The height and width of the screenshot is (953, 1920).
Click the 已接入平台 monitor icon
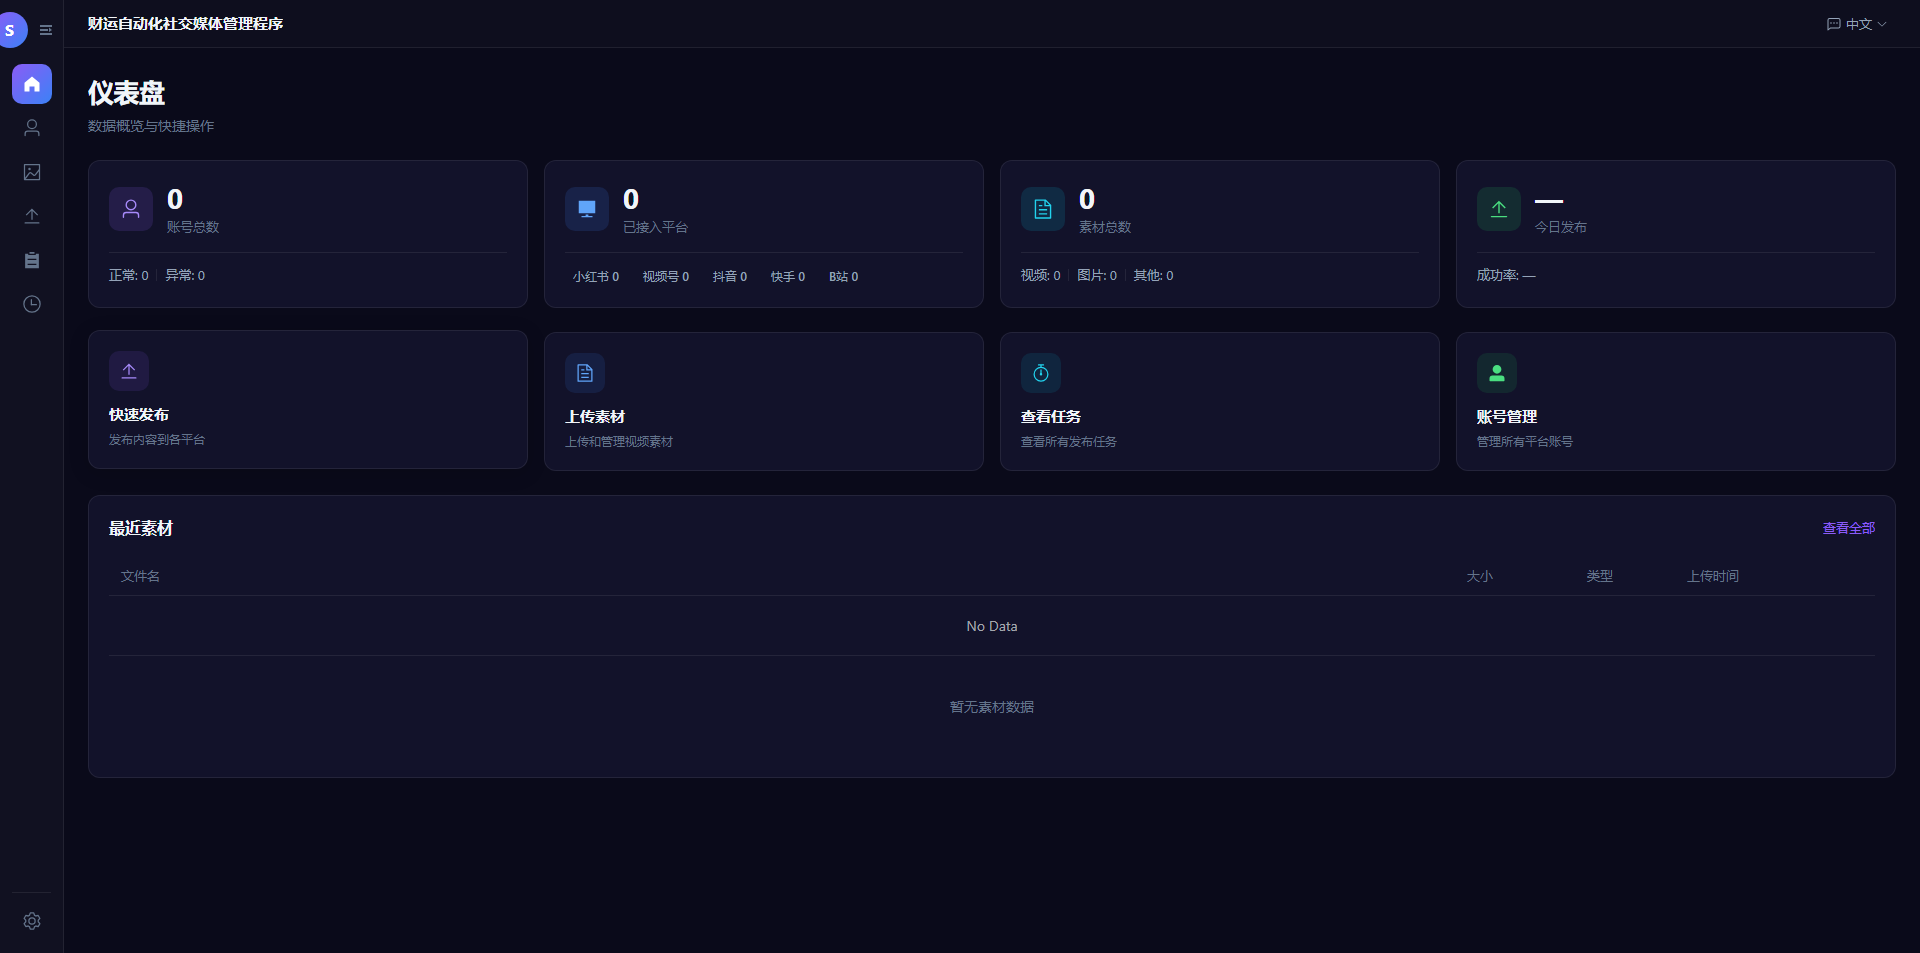pos(587,209)
